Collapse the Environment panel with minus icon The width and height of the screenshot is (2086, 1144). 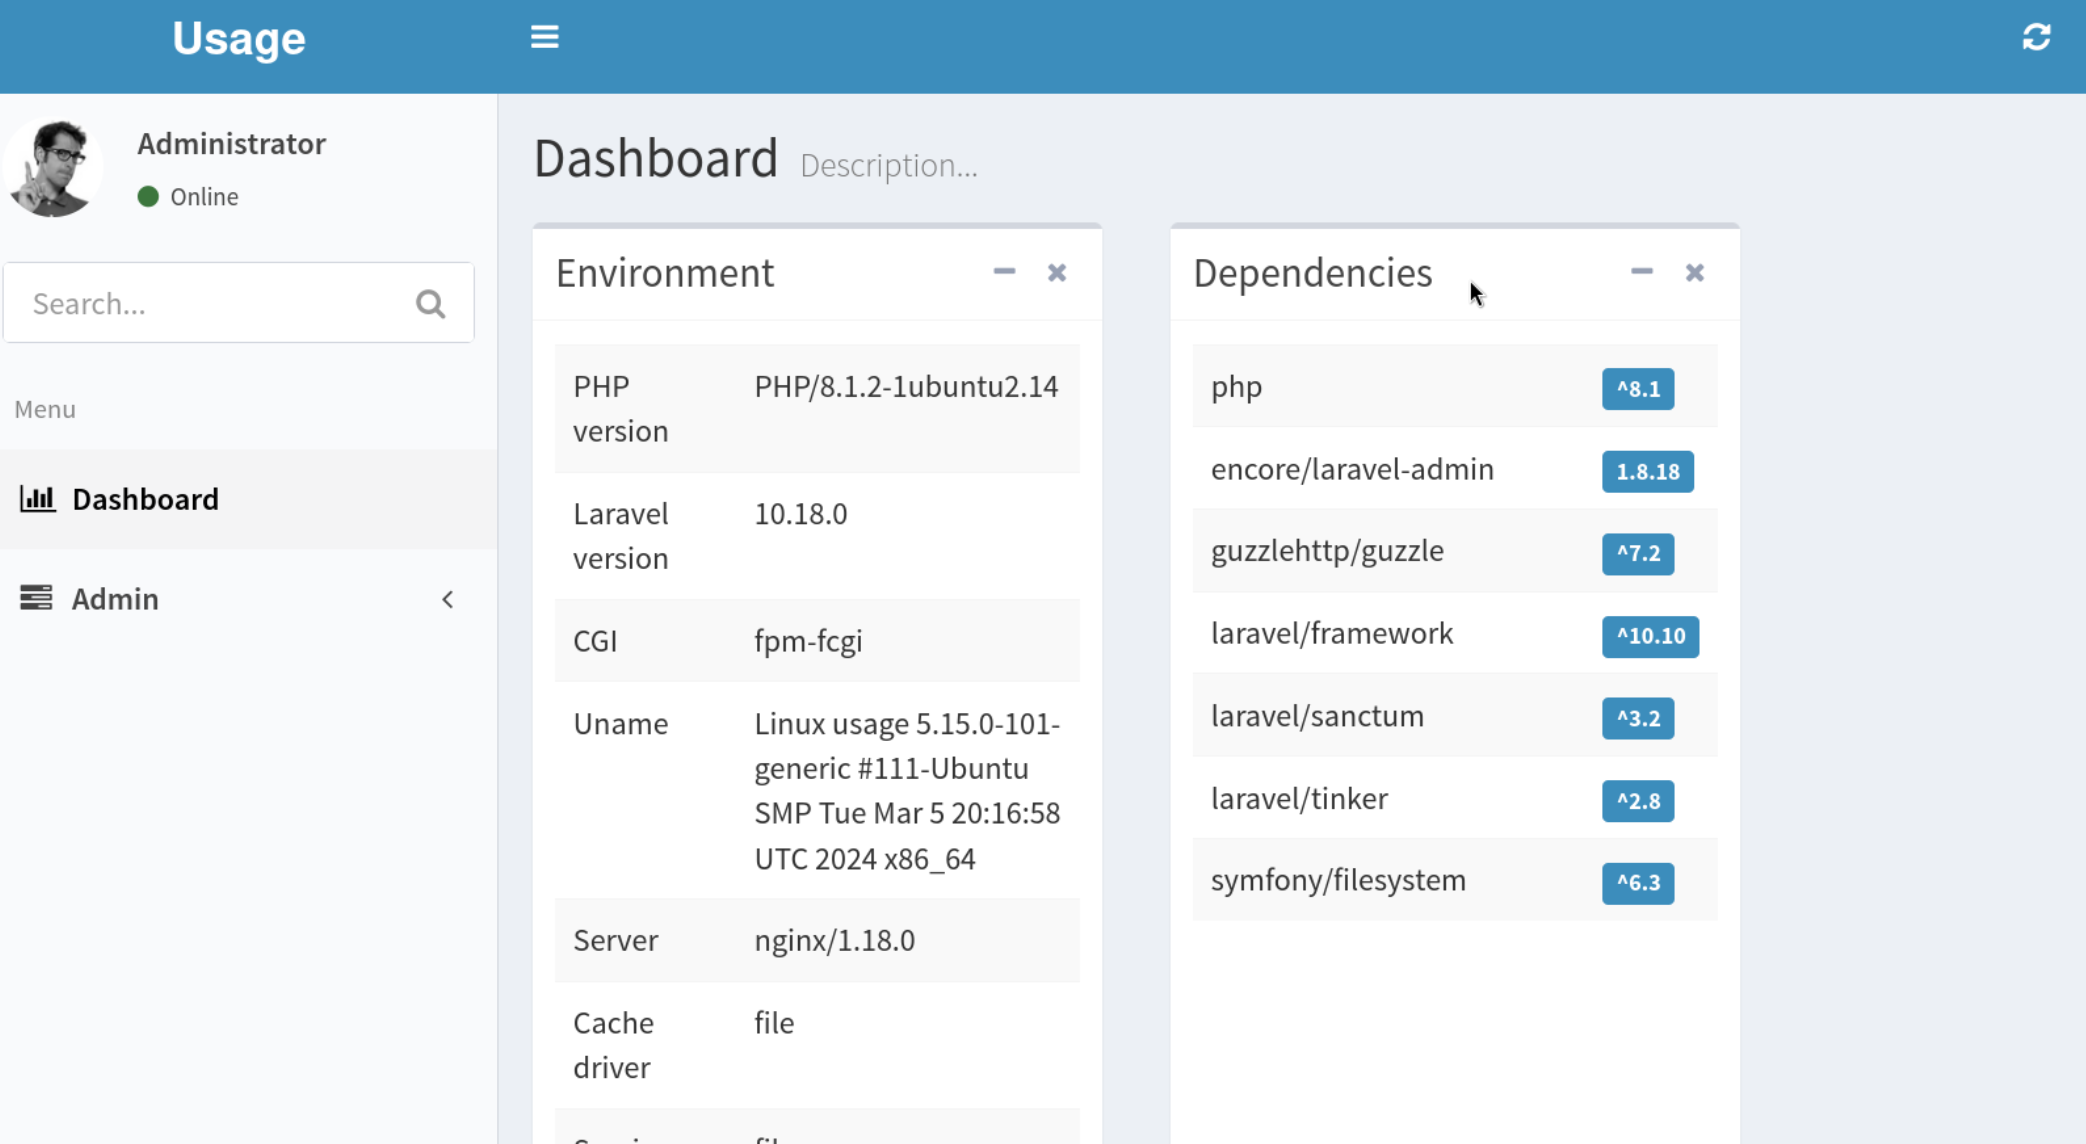click(1004, 272)
